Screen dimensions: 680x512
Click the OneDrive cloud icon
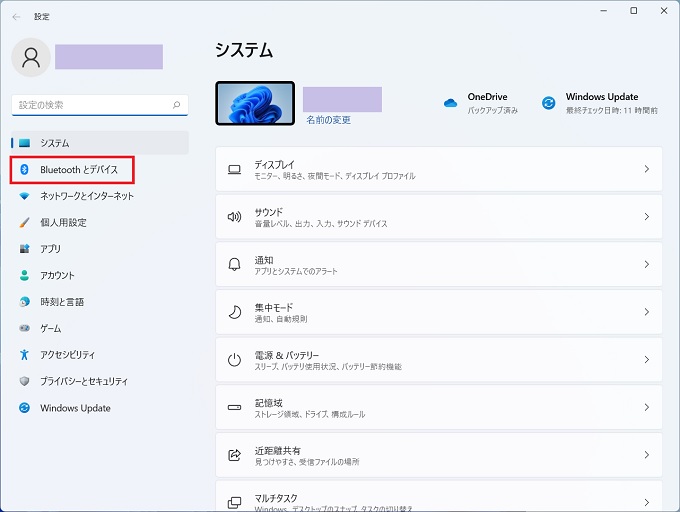click(450, 103)
